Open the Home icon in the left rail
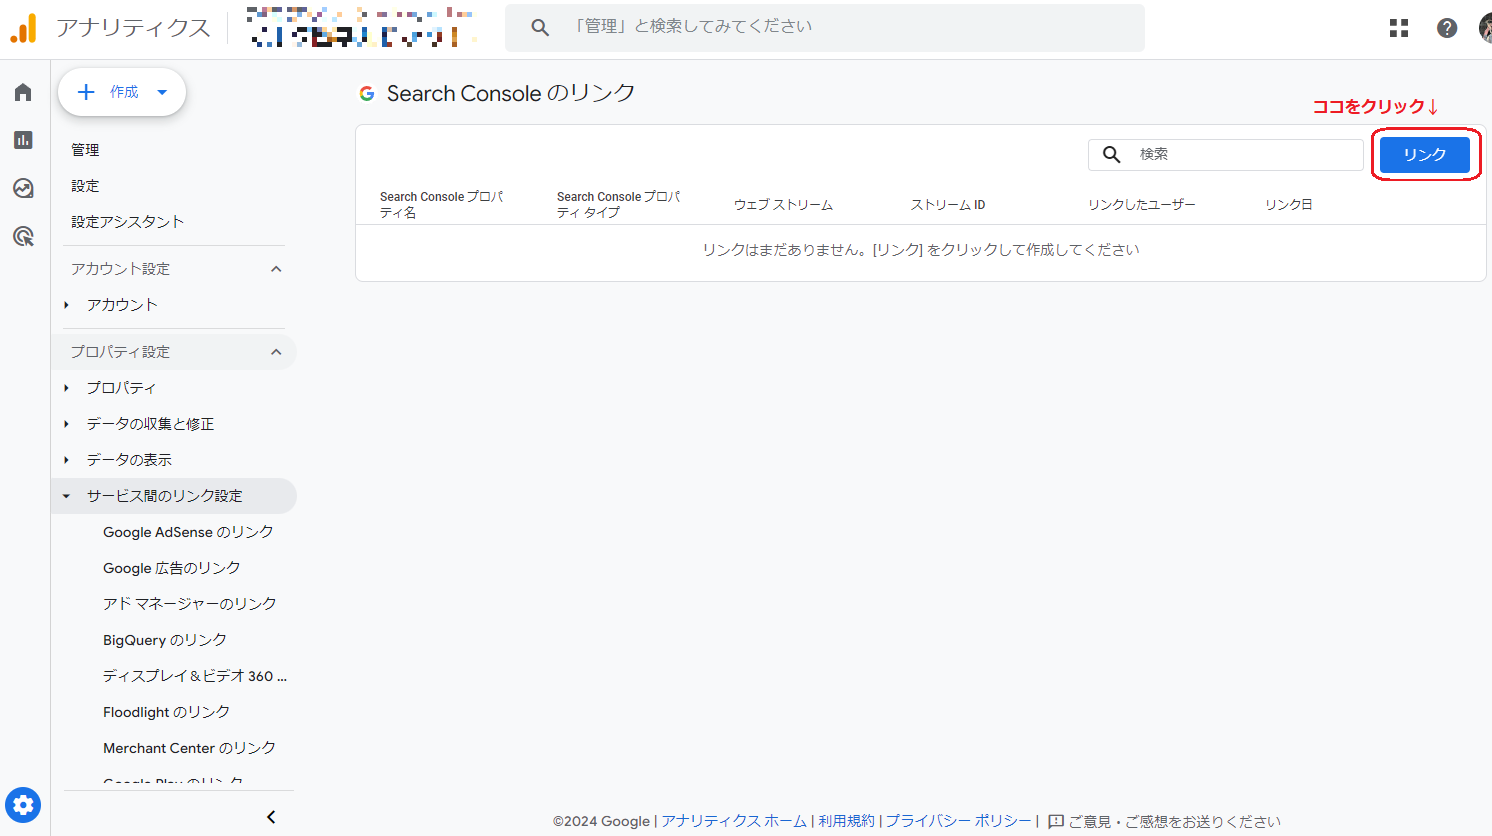Screen dimensions: 1492x836 tap(22, 91)
